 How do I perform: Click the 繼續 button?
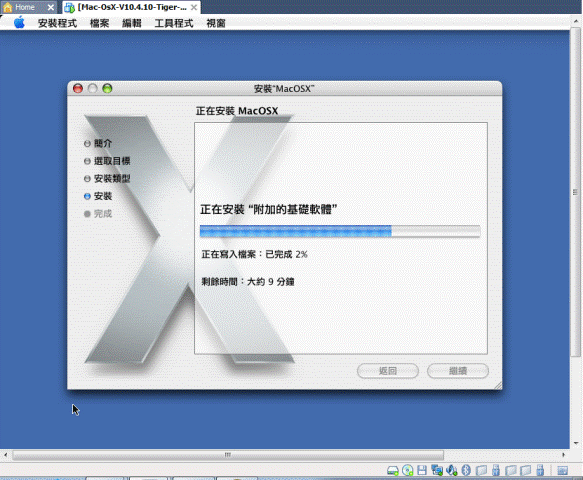tap(458, 371)
